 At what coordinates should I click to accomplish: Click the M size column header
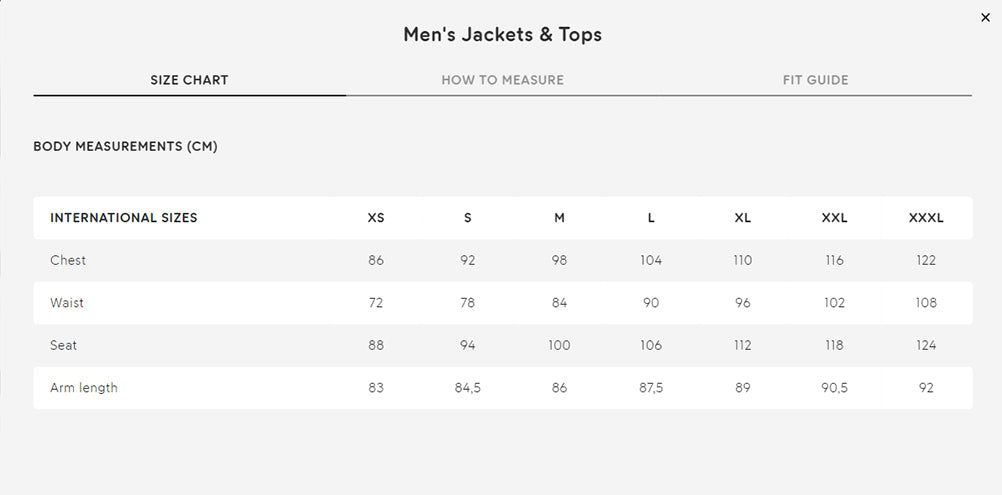pyautogui.click(x=559, y=218)
